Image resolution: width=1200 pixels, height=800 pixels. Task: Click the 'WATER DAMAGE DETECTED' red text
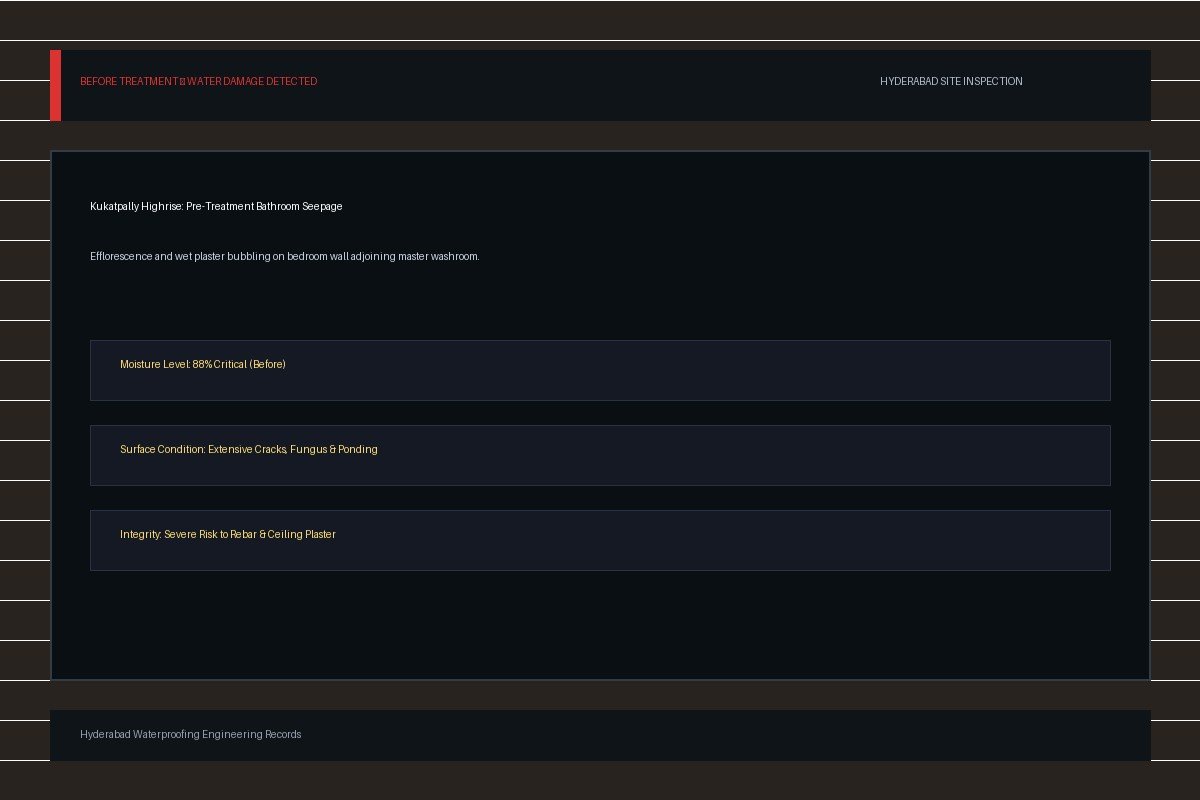(x=251, y=81)
